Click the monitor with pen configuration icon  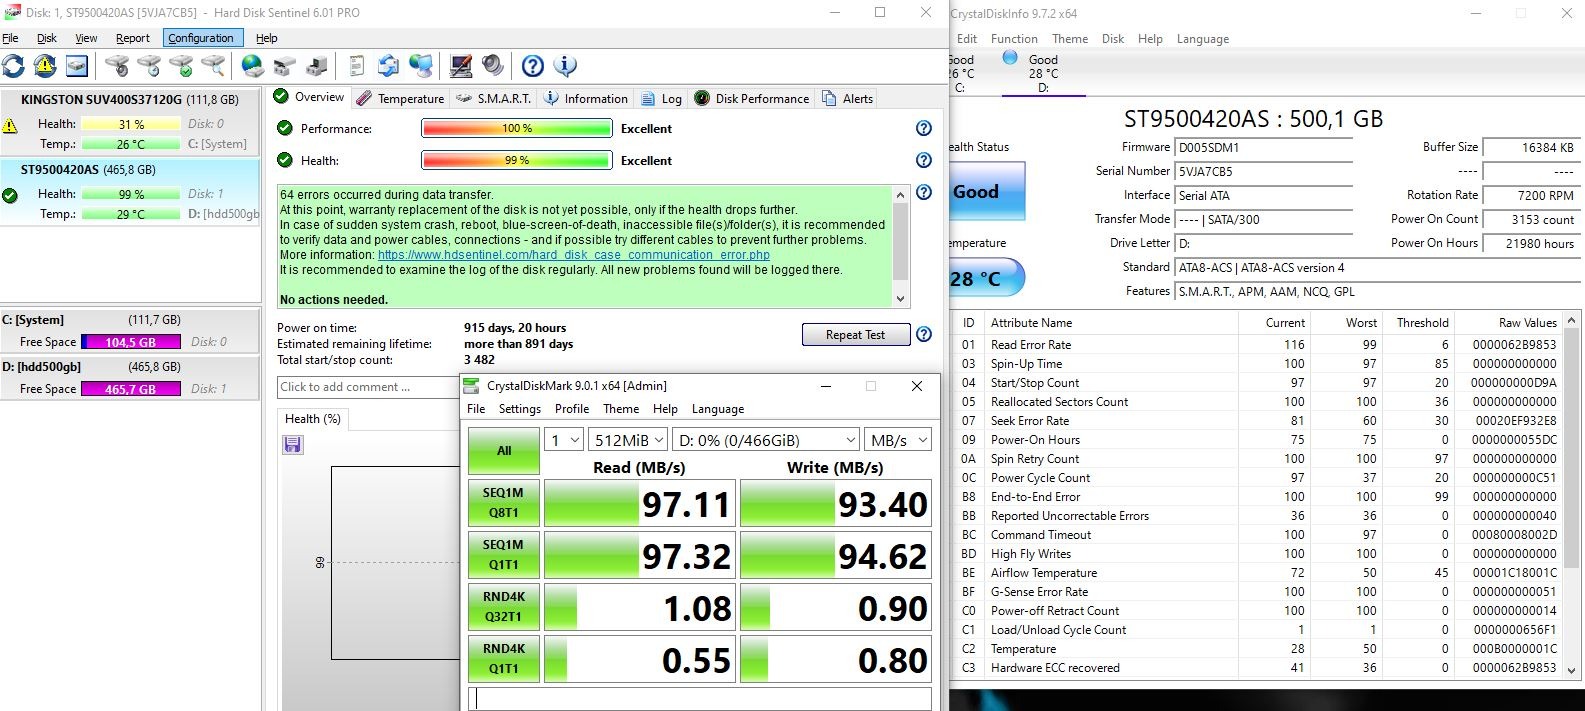point(461,66)
